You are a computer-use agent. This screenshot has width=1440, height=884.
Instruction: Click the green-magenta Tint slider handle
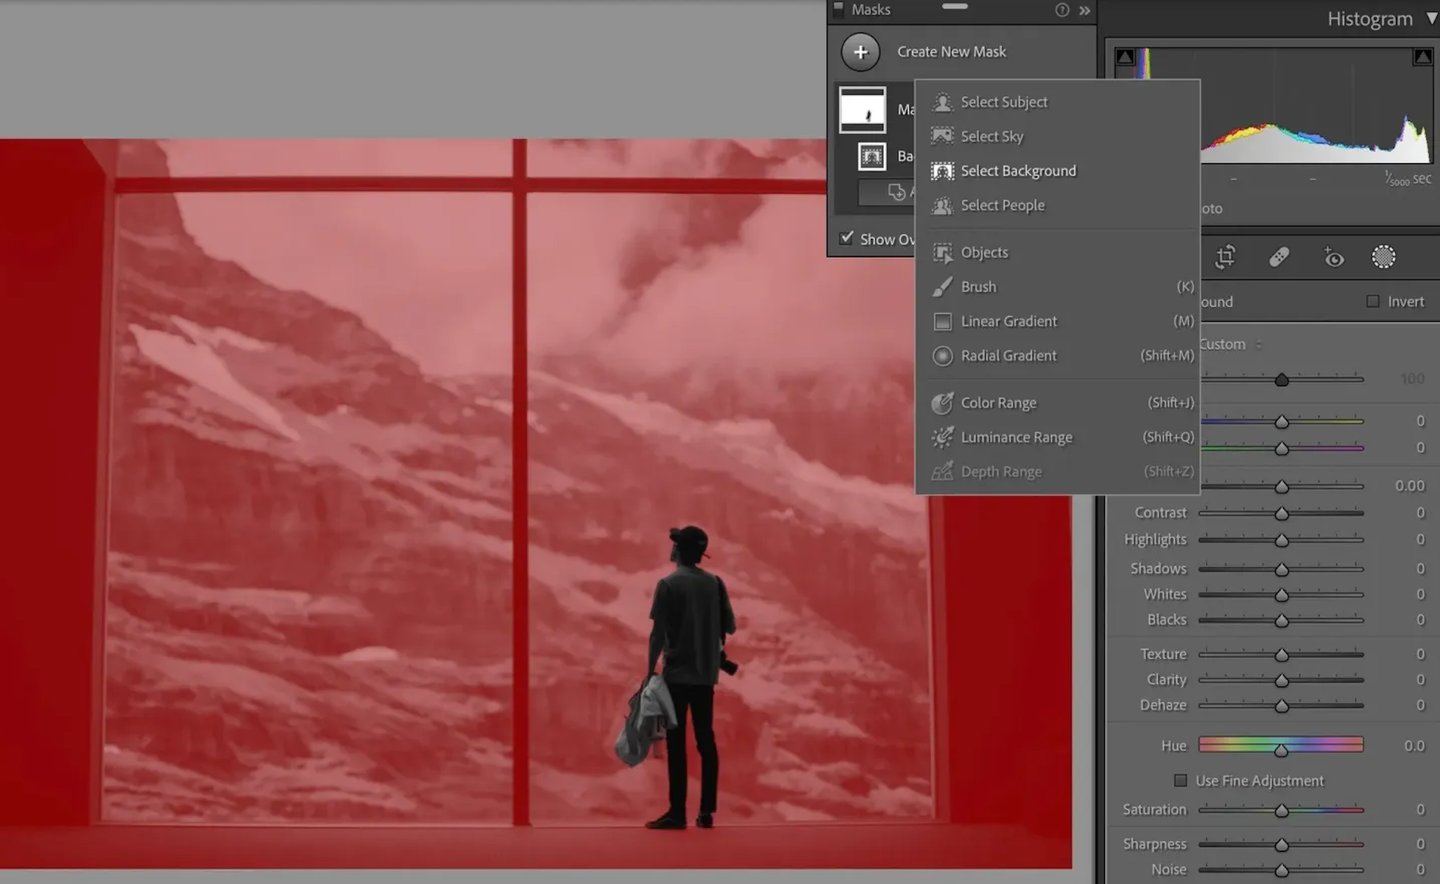tap(1281, 449)
